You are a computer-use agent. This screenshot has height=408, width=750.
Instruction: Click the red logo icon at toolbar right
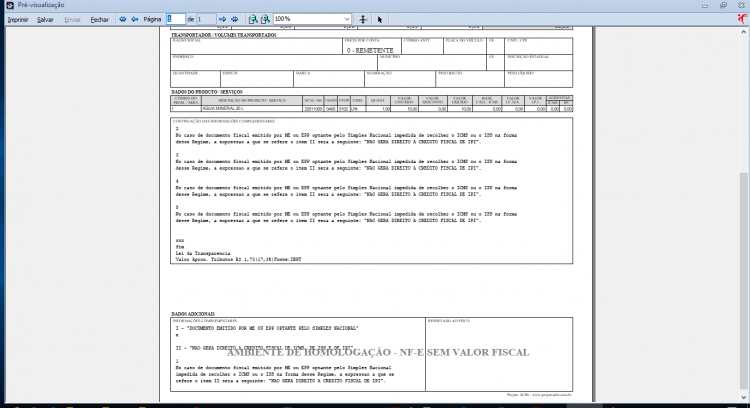coord(743,19)
